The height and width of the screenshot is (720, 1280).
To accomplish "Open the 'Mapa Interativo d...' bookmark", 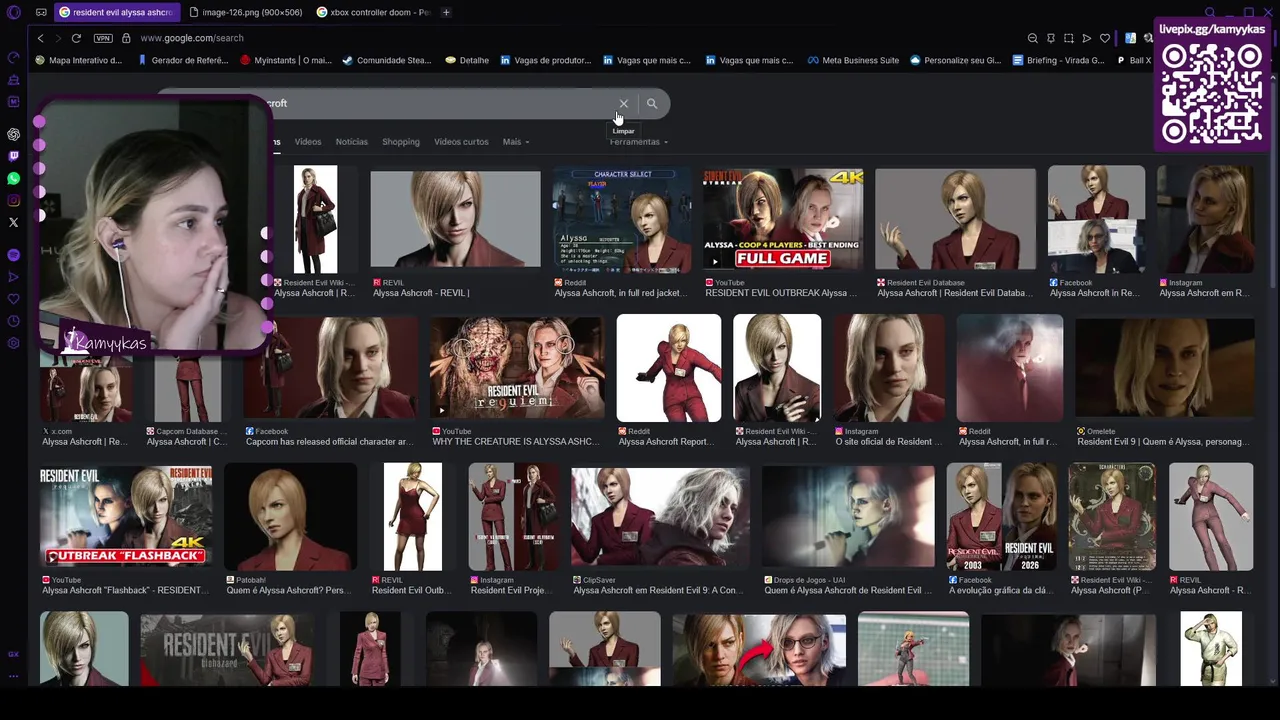I will [78, 60].
